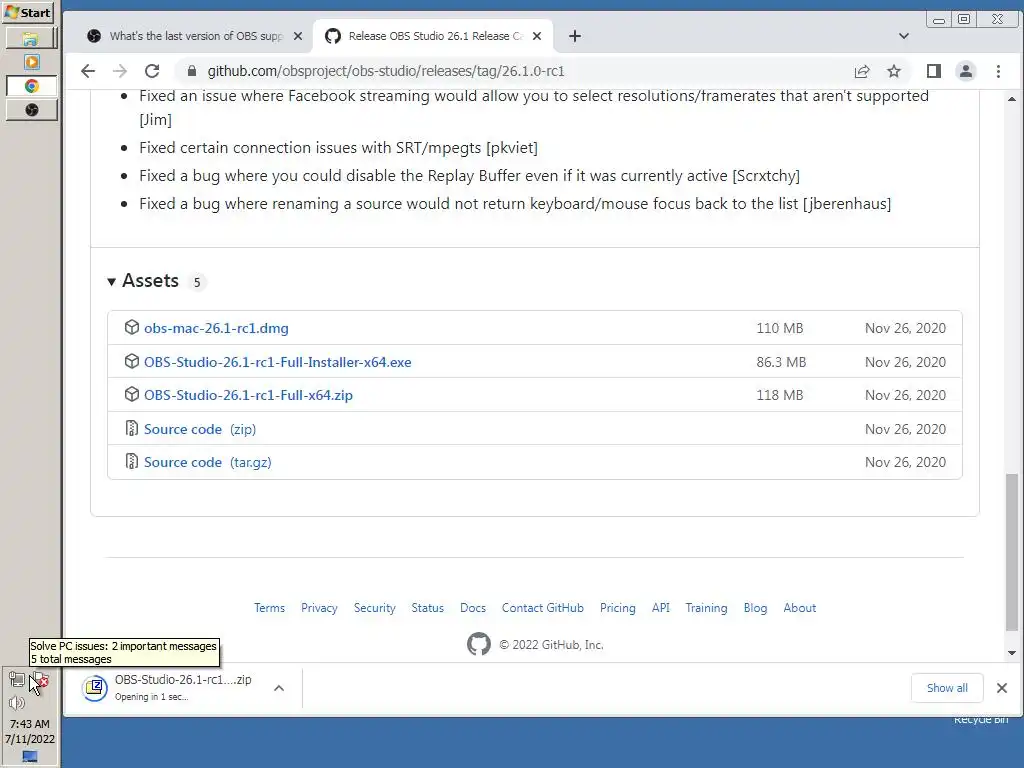
Task: Open OBS Studio taskbar icon
Action: click(31, 110)
